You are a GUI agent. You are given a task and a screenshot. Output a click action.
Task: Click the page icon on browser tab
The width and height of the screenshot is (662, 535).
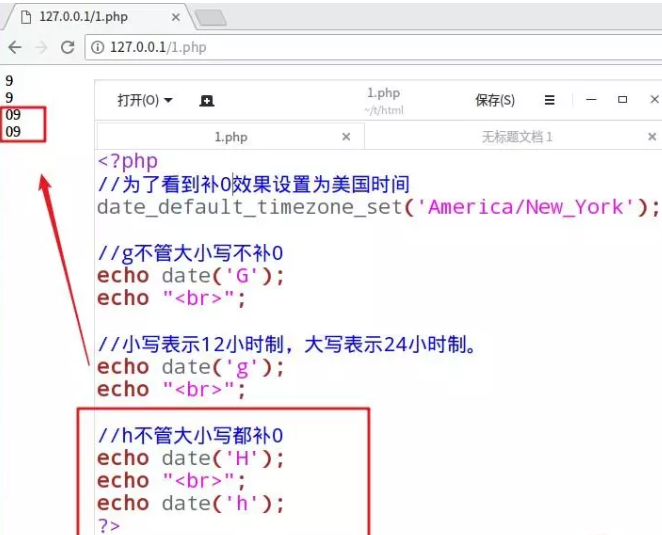pyautogui.click(x=26, y=17)
